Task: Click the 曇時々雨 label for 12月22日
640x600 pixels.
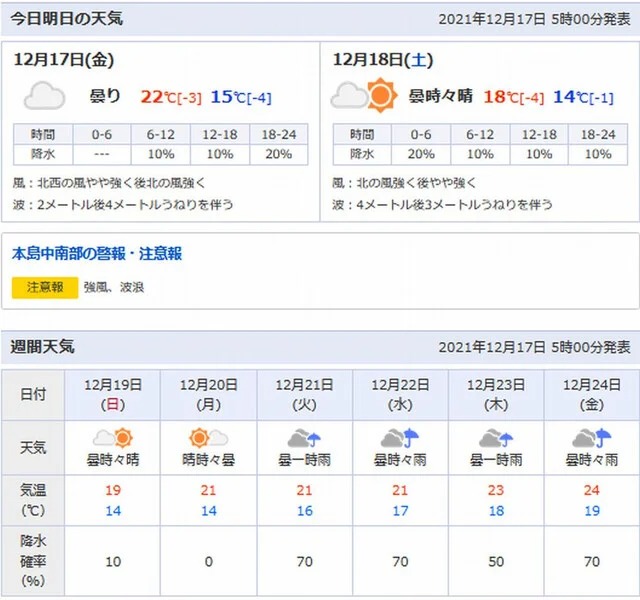Action: (400, 460)
